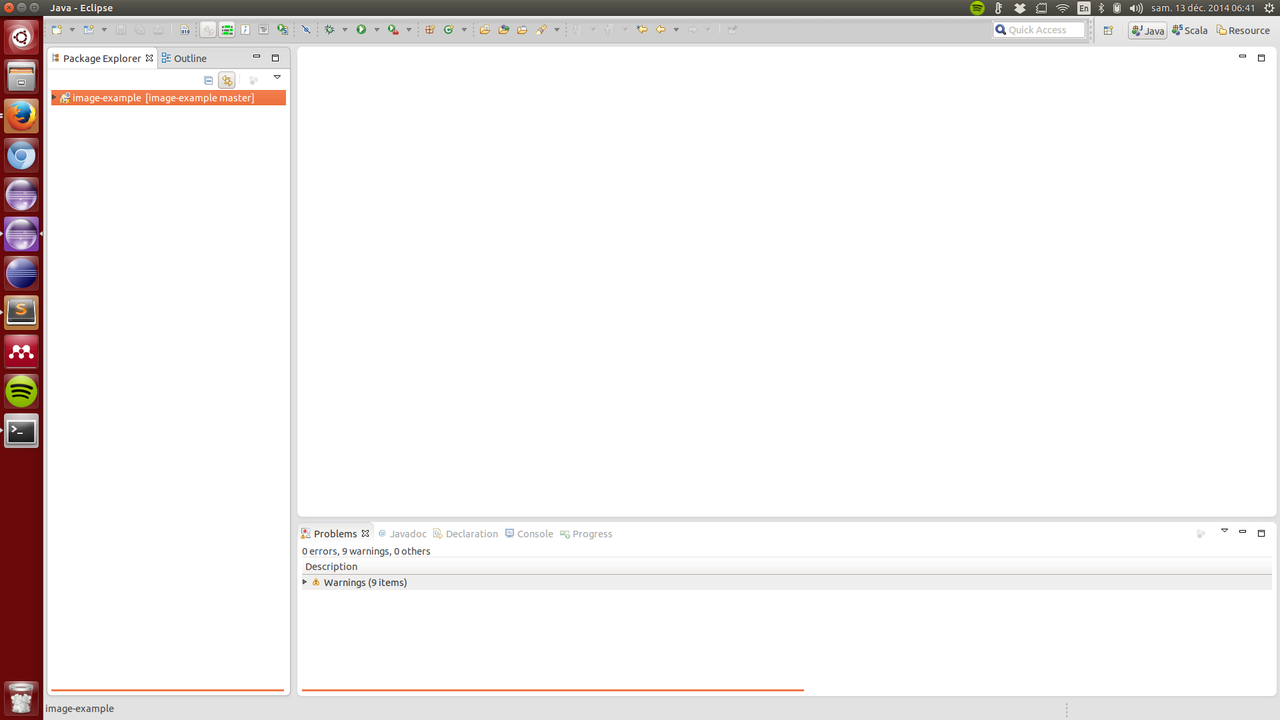Open Terminal from the Ubuntu launcher
The width and height of the screenshot is (1280, 720).
[x=21, y=431]
